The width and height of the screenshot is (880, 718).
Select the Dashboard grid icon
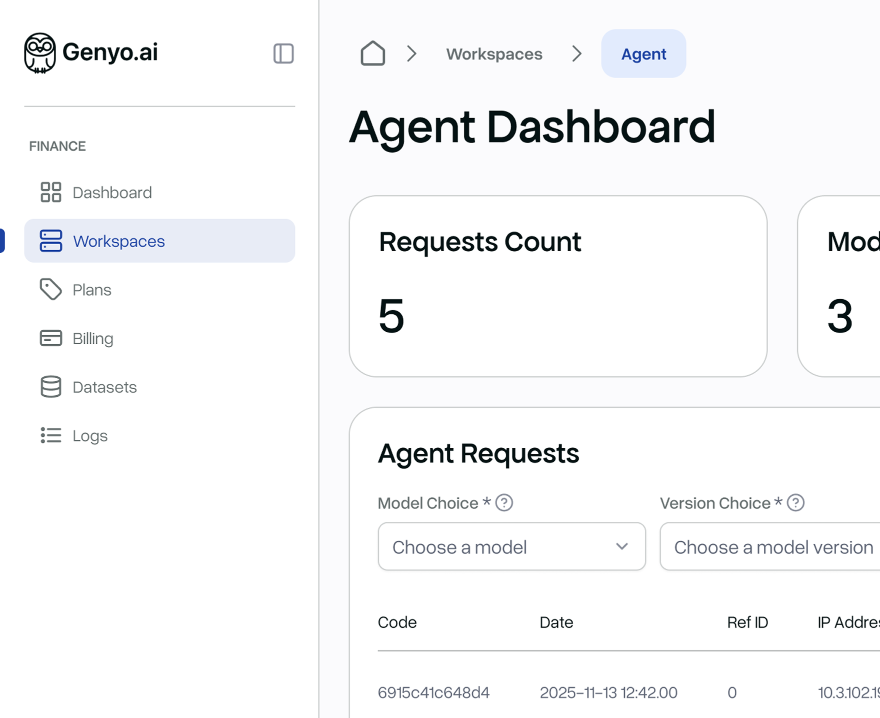[49, 192]
